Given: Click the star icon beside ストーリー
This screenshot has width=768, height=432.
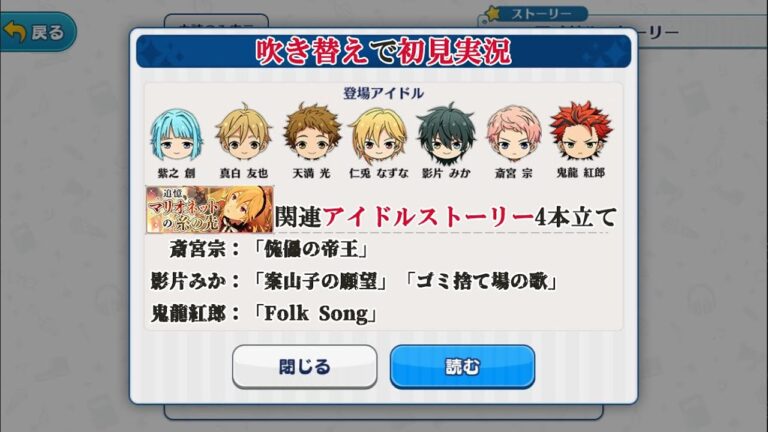Looking at the screenshot, I should [x=493, y=13].
